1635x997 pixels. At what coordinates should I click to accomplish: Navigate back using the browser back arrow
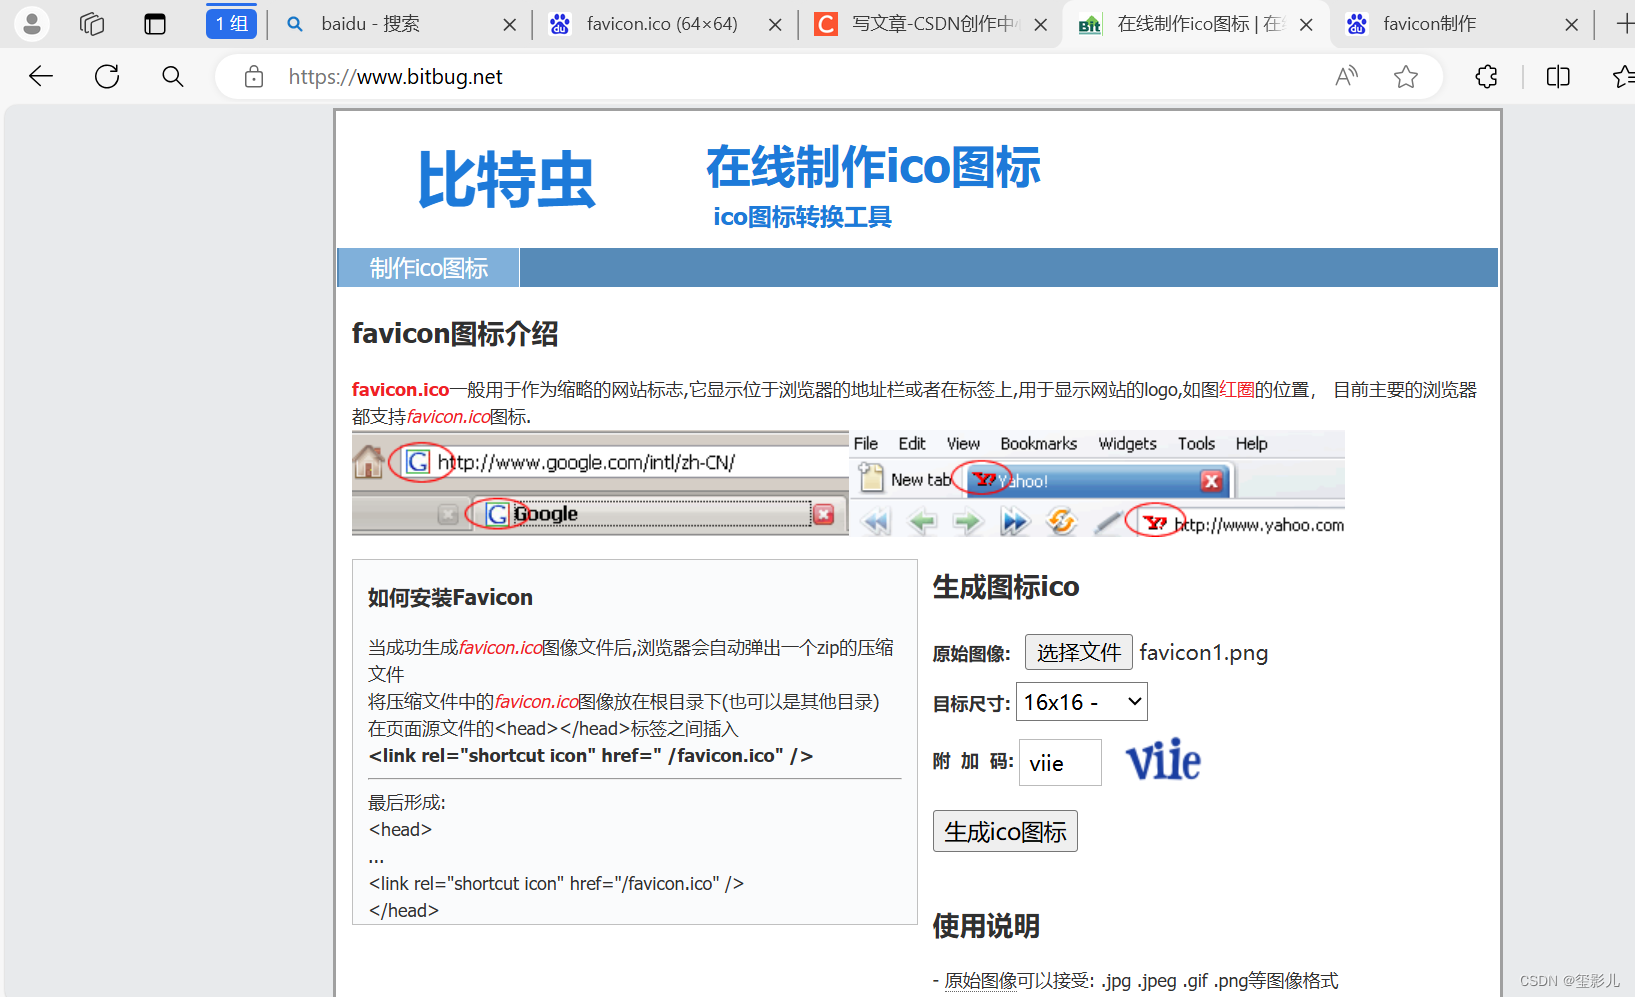(x=40, y=76)
